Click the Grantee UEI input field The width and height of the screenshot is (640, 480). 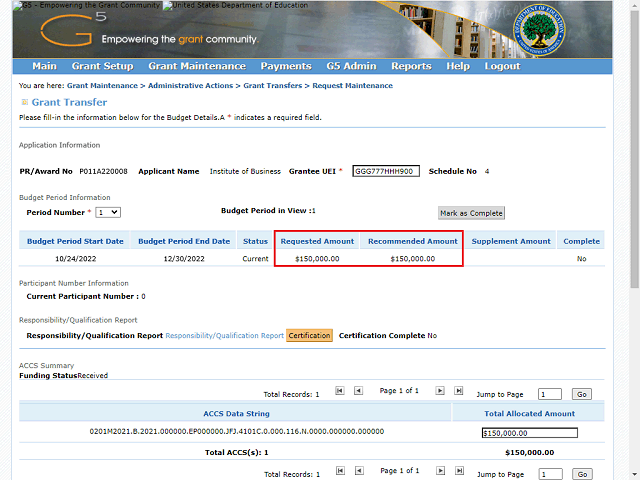pos(386,171)
